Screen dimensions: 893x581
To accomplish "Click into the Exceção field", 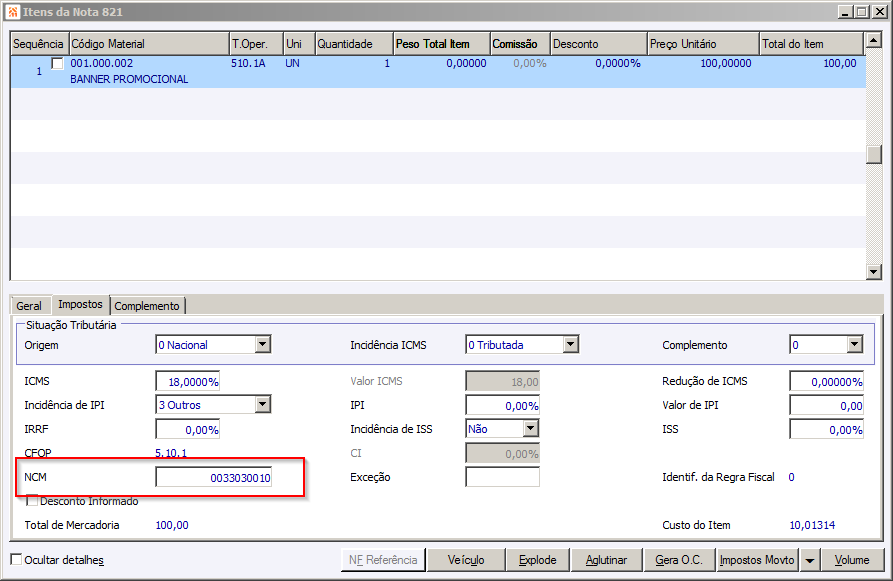I will [502, 477].
